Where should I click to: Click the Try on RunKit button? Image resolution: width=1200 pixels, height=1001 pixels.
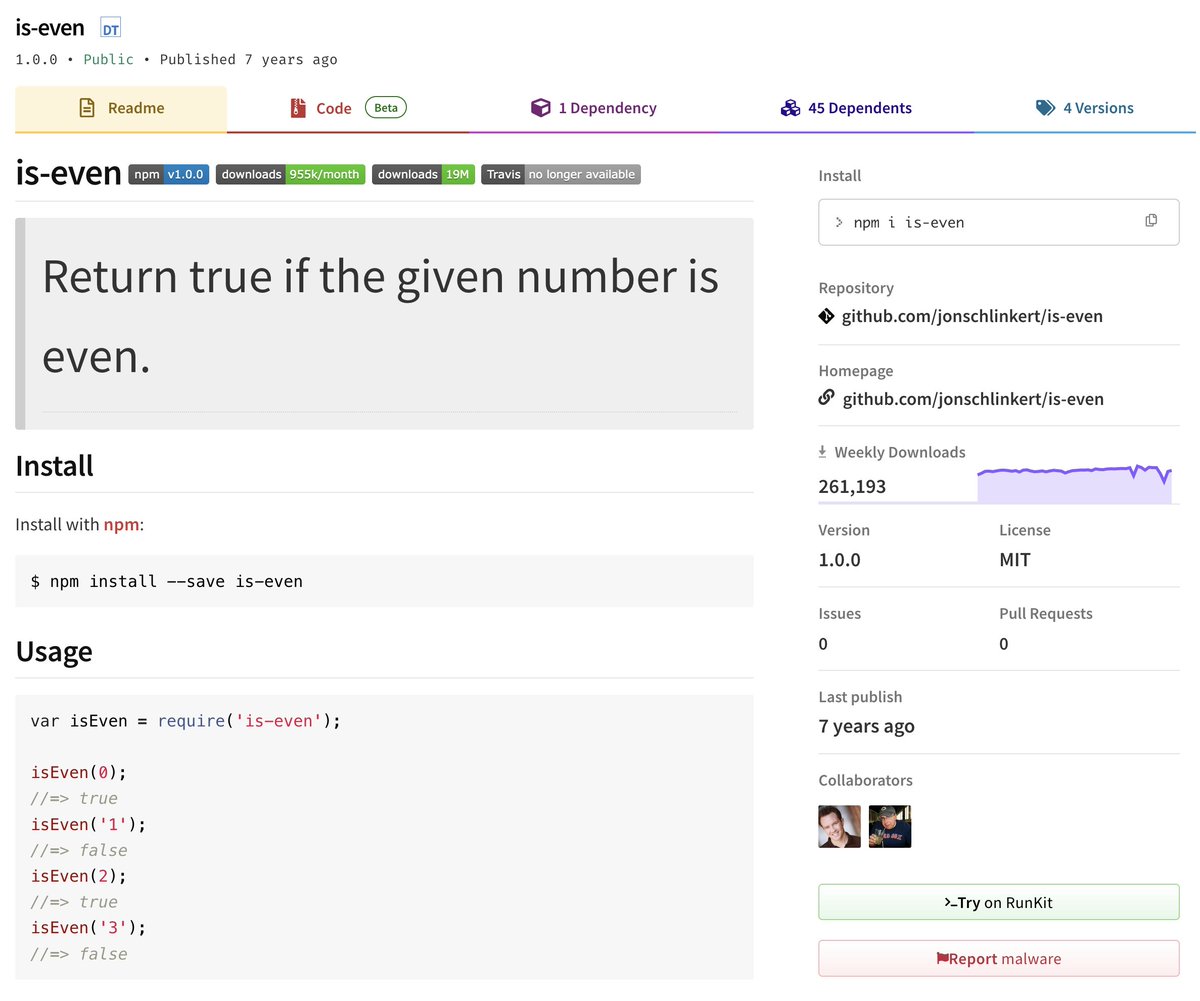(x=998, y=902)
